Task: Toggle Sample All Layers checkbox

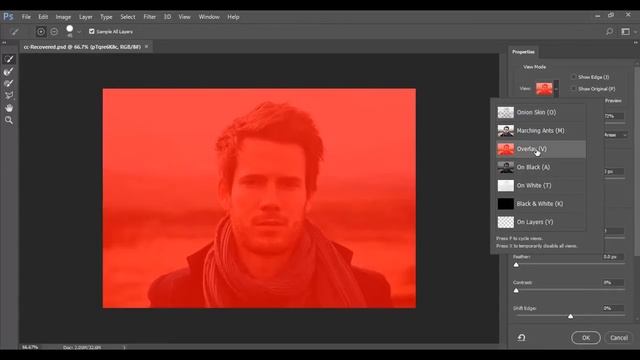Action: click(x=91, y=31)
